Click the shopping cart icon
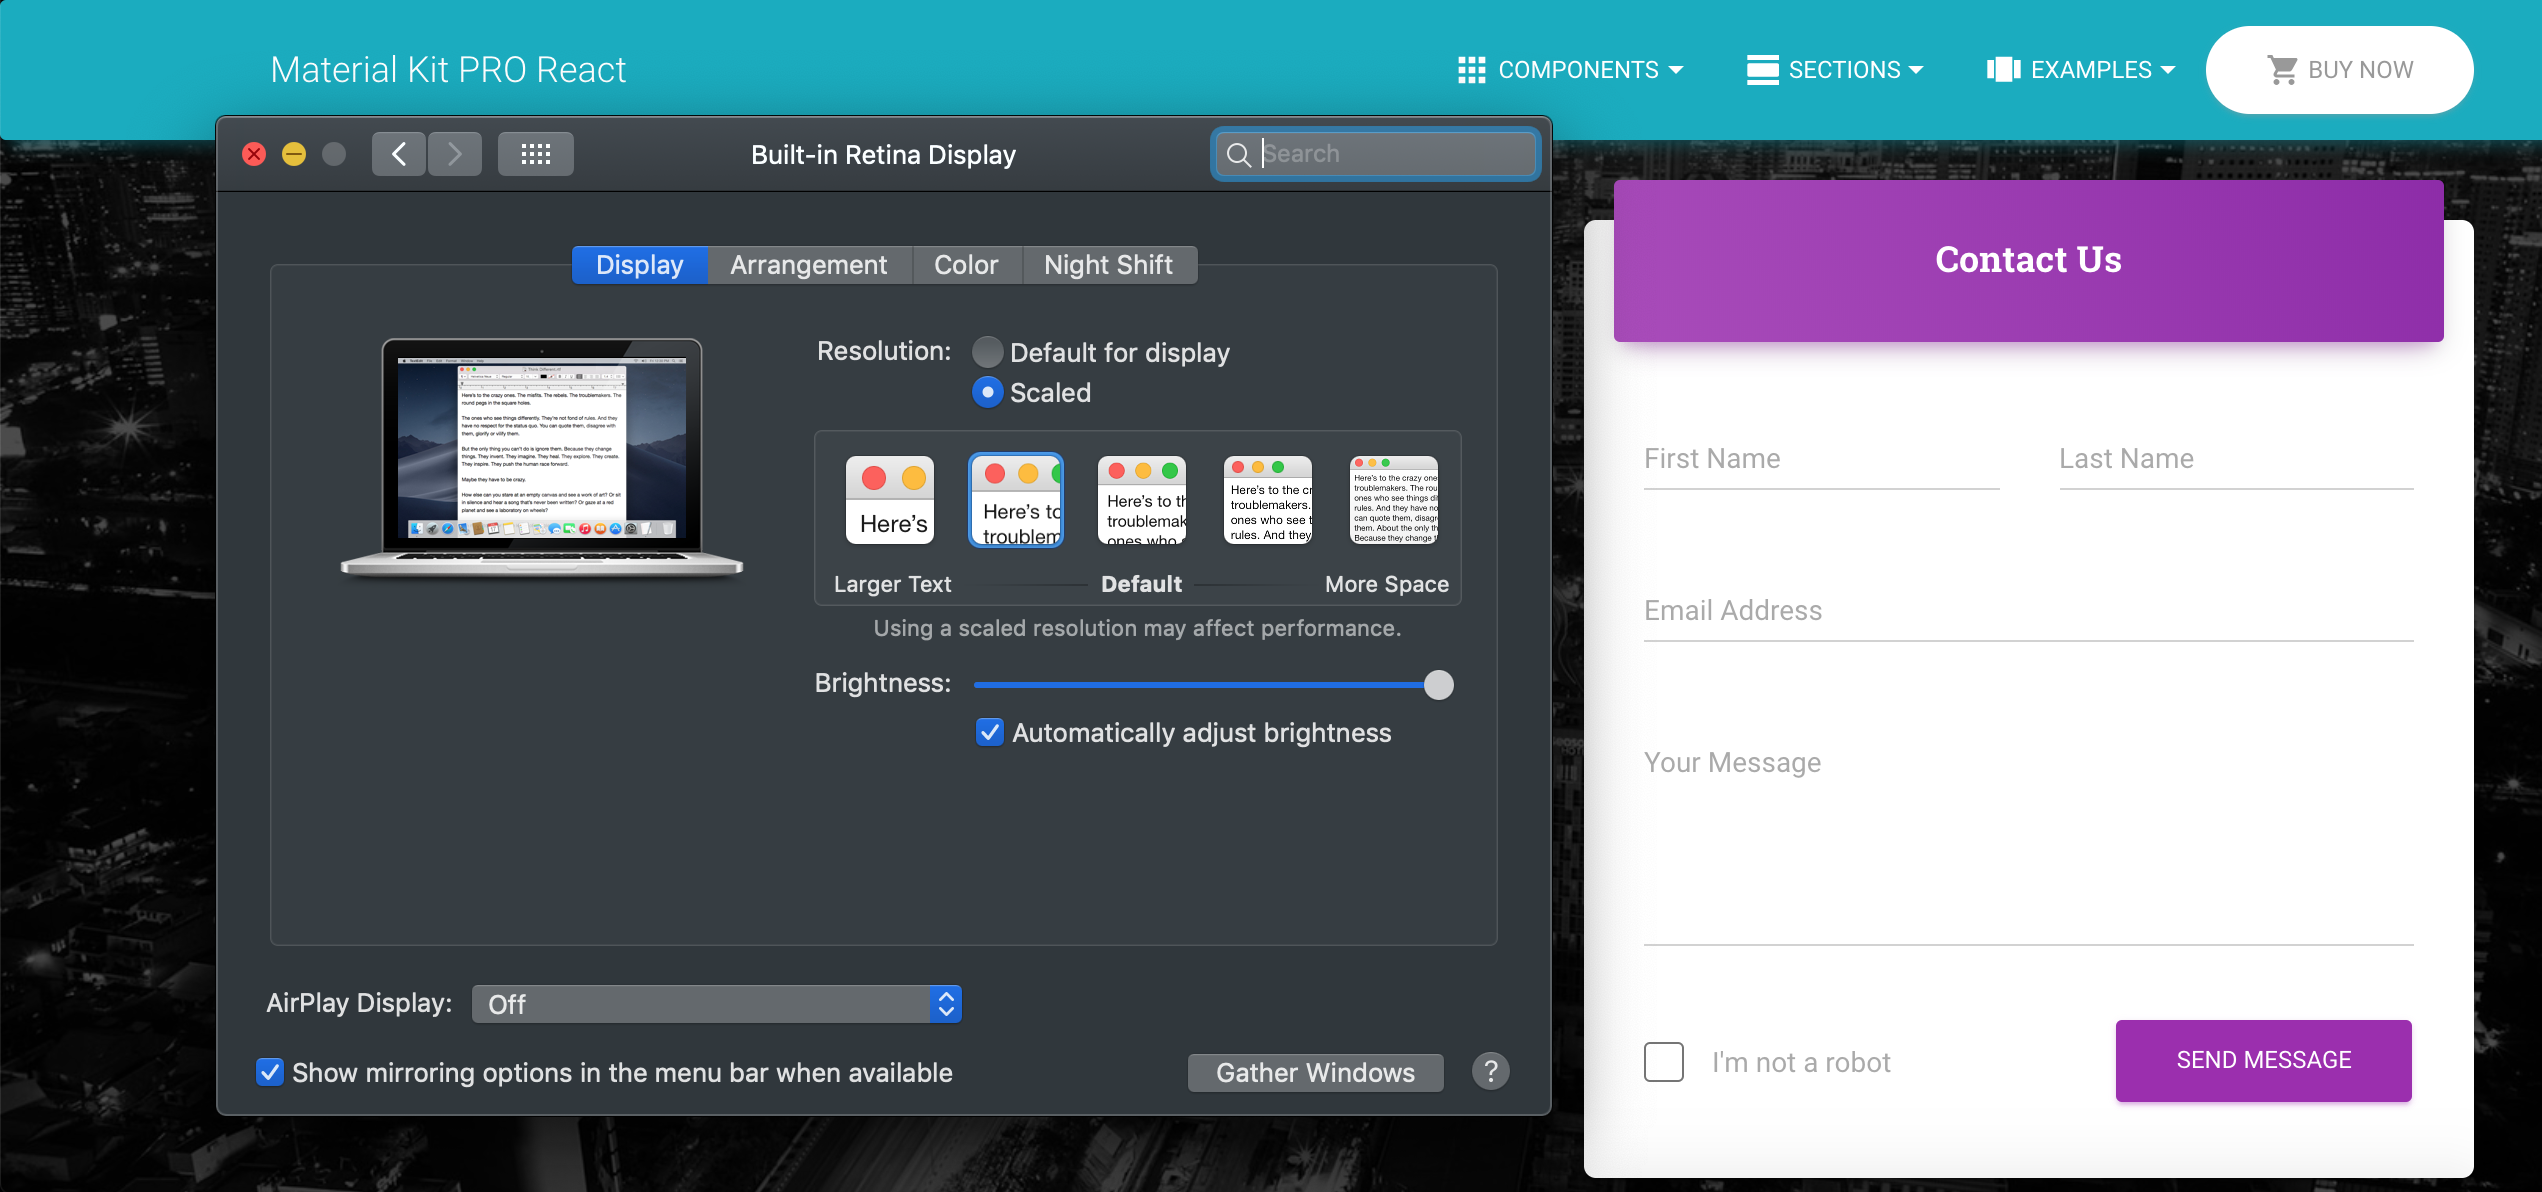The width and height of the screenshot is (2542, 1192). [x=2281, y=70]
